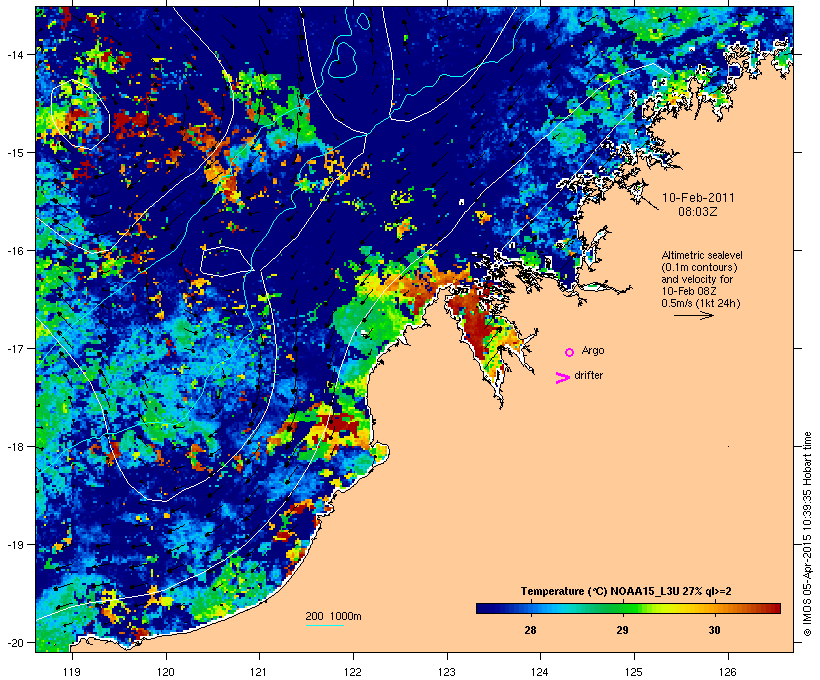Click the temperature color bar near 28

[x=530, y=608]
